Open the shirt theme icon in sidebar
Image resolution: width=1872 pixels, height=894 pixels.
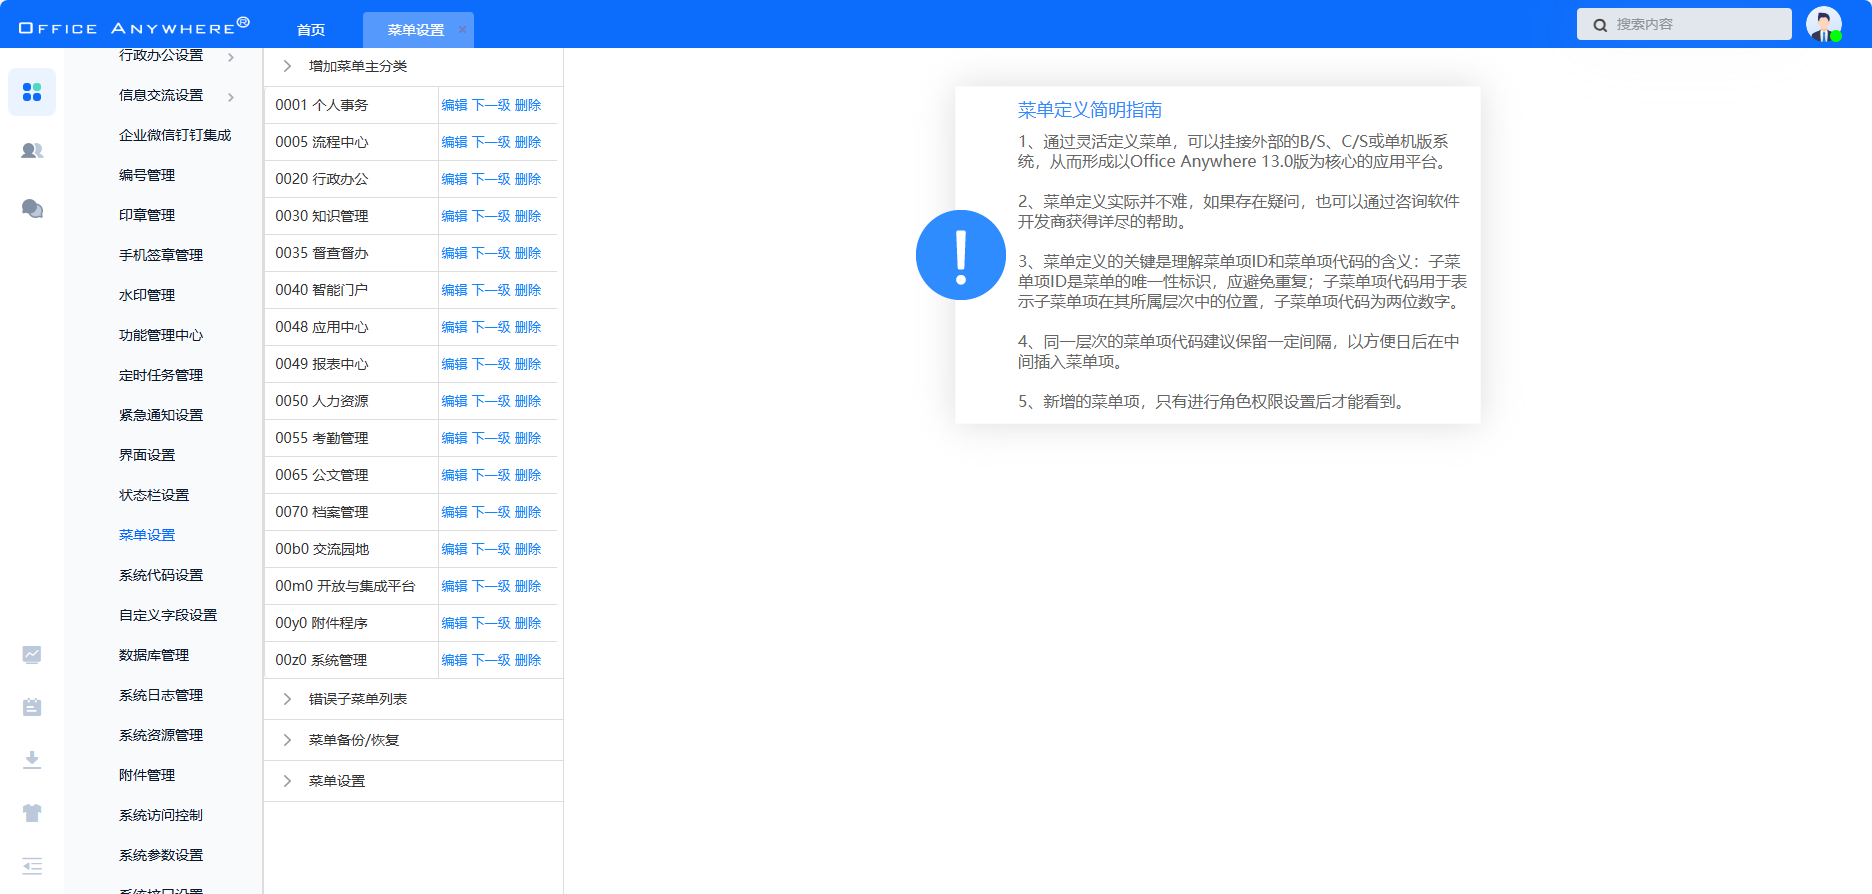[32, 813]
